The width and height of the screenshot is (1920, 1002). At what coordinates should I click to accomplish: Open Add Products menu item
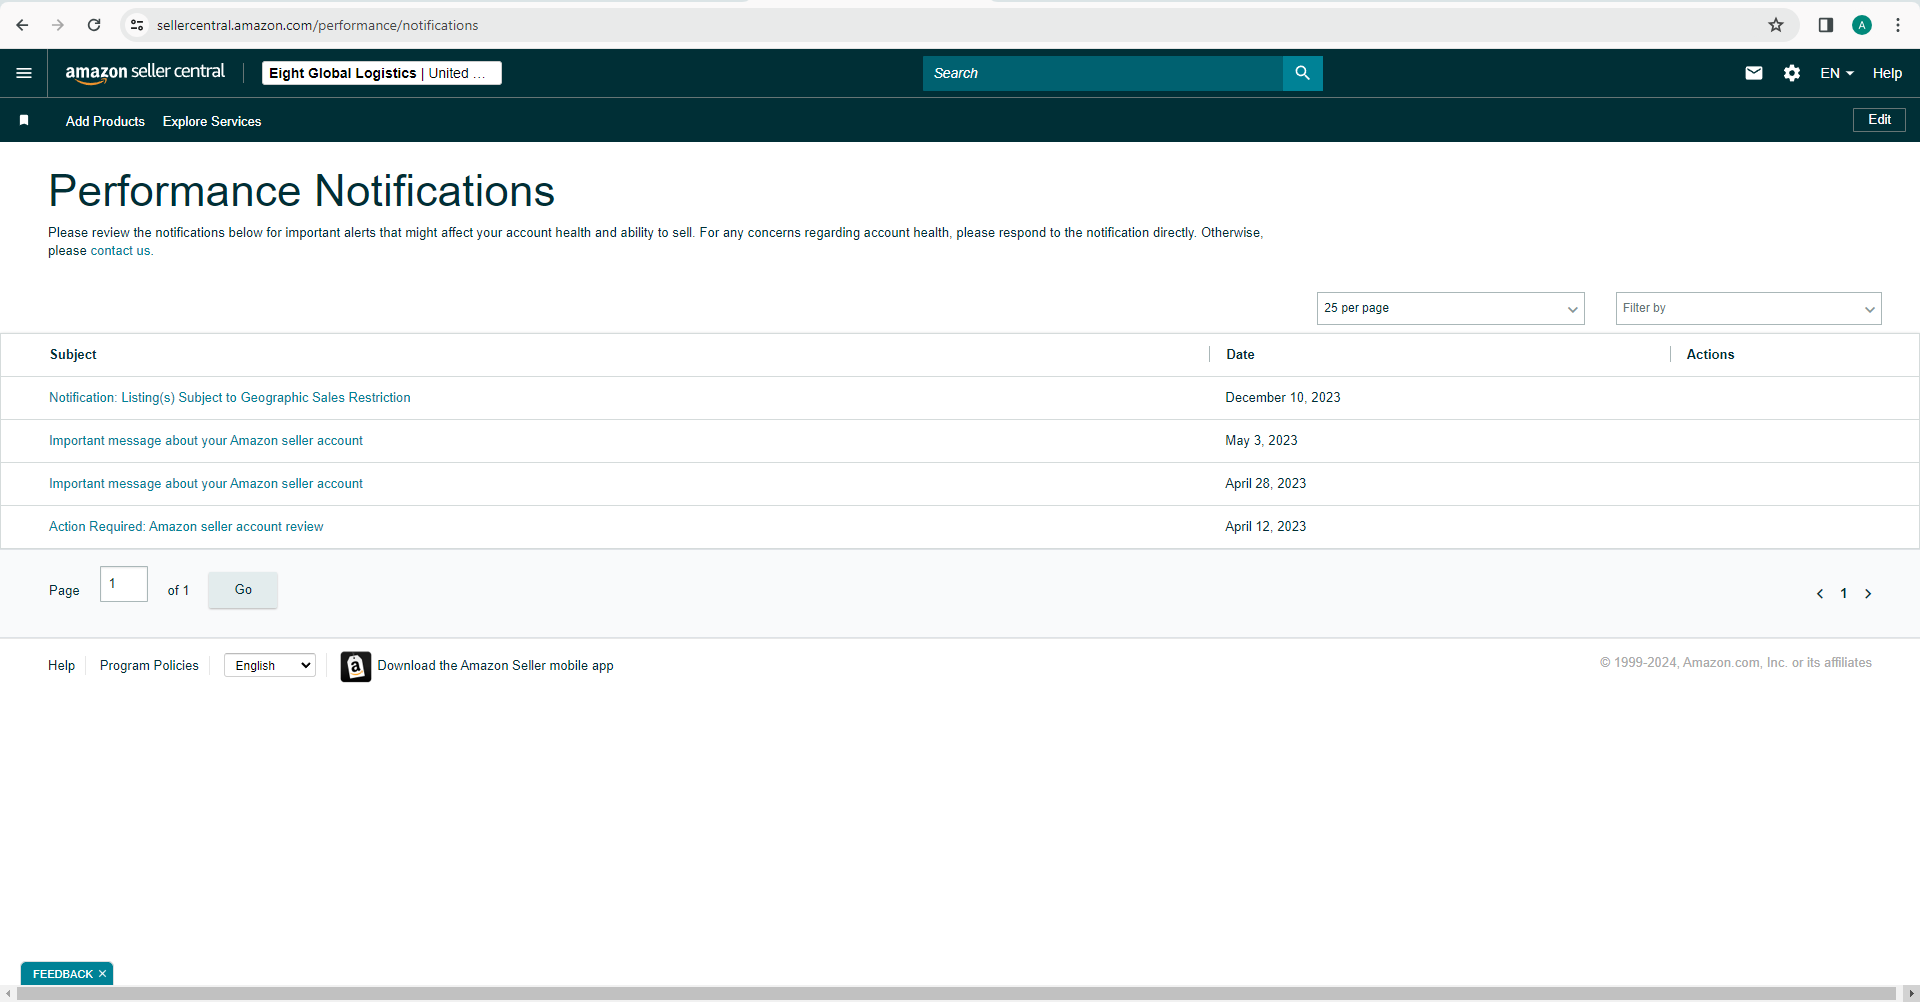click(x=105, y=121)
